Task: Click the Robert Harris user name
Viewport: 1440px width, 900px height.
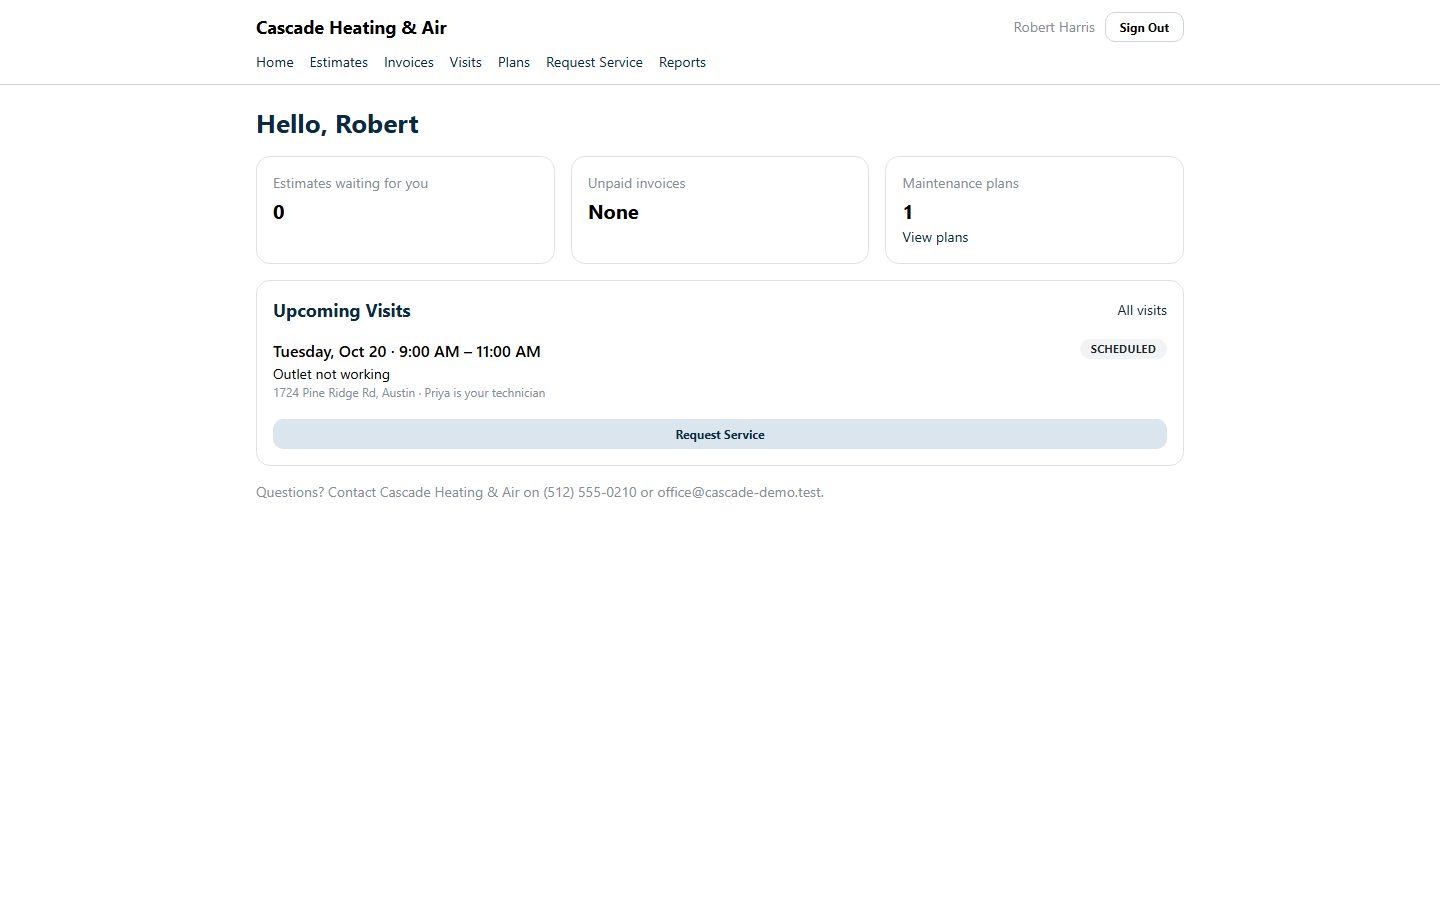Action: point(1054,28)
